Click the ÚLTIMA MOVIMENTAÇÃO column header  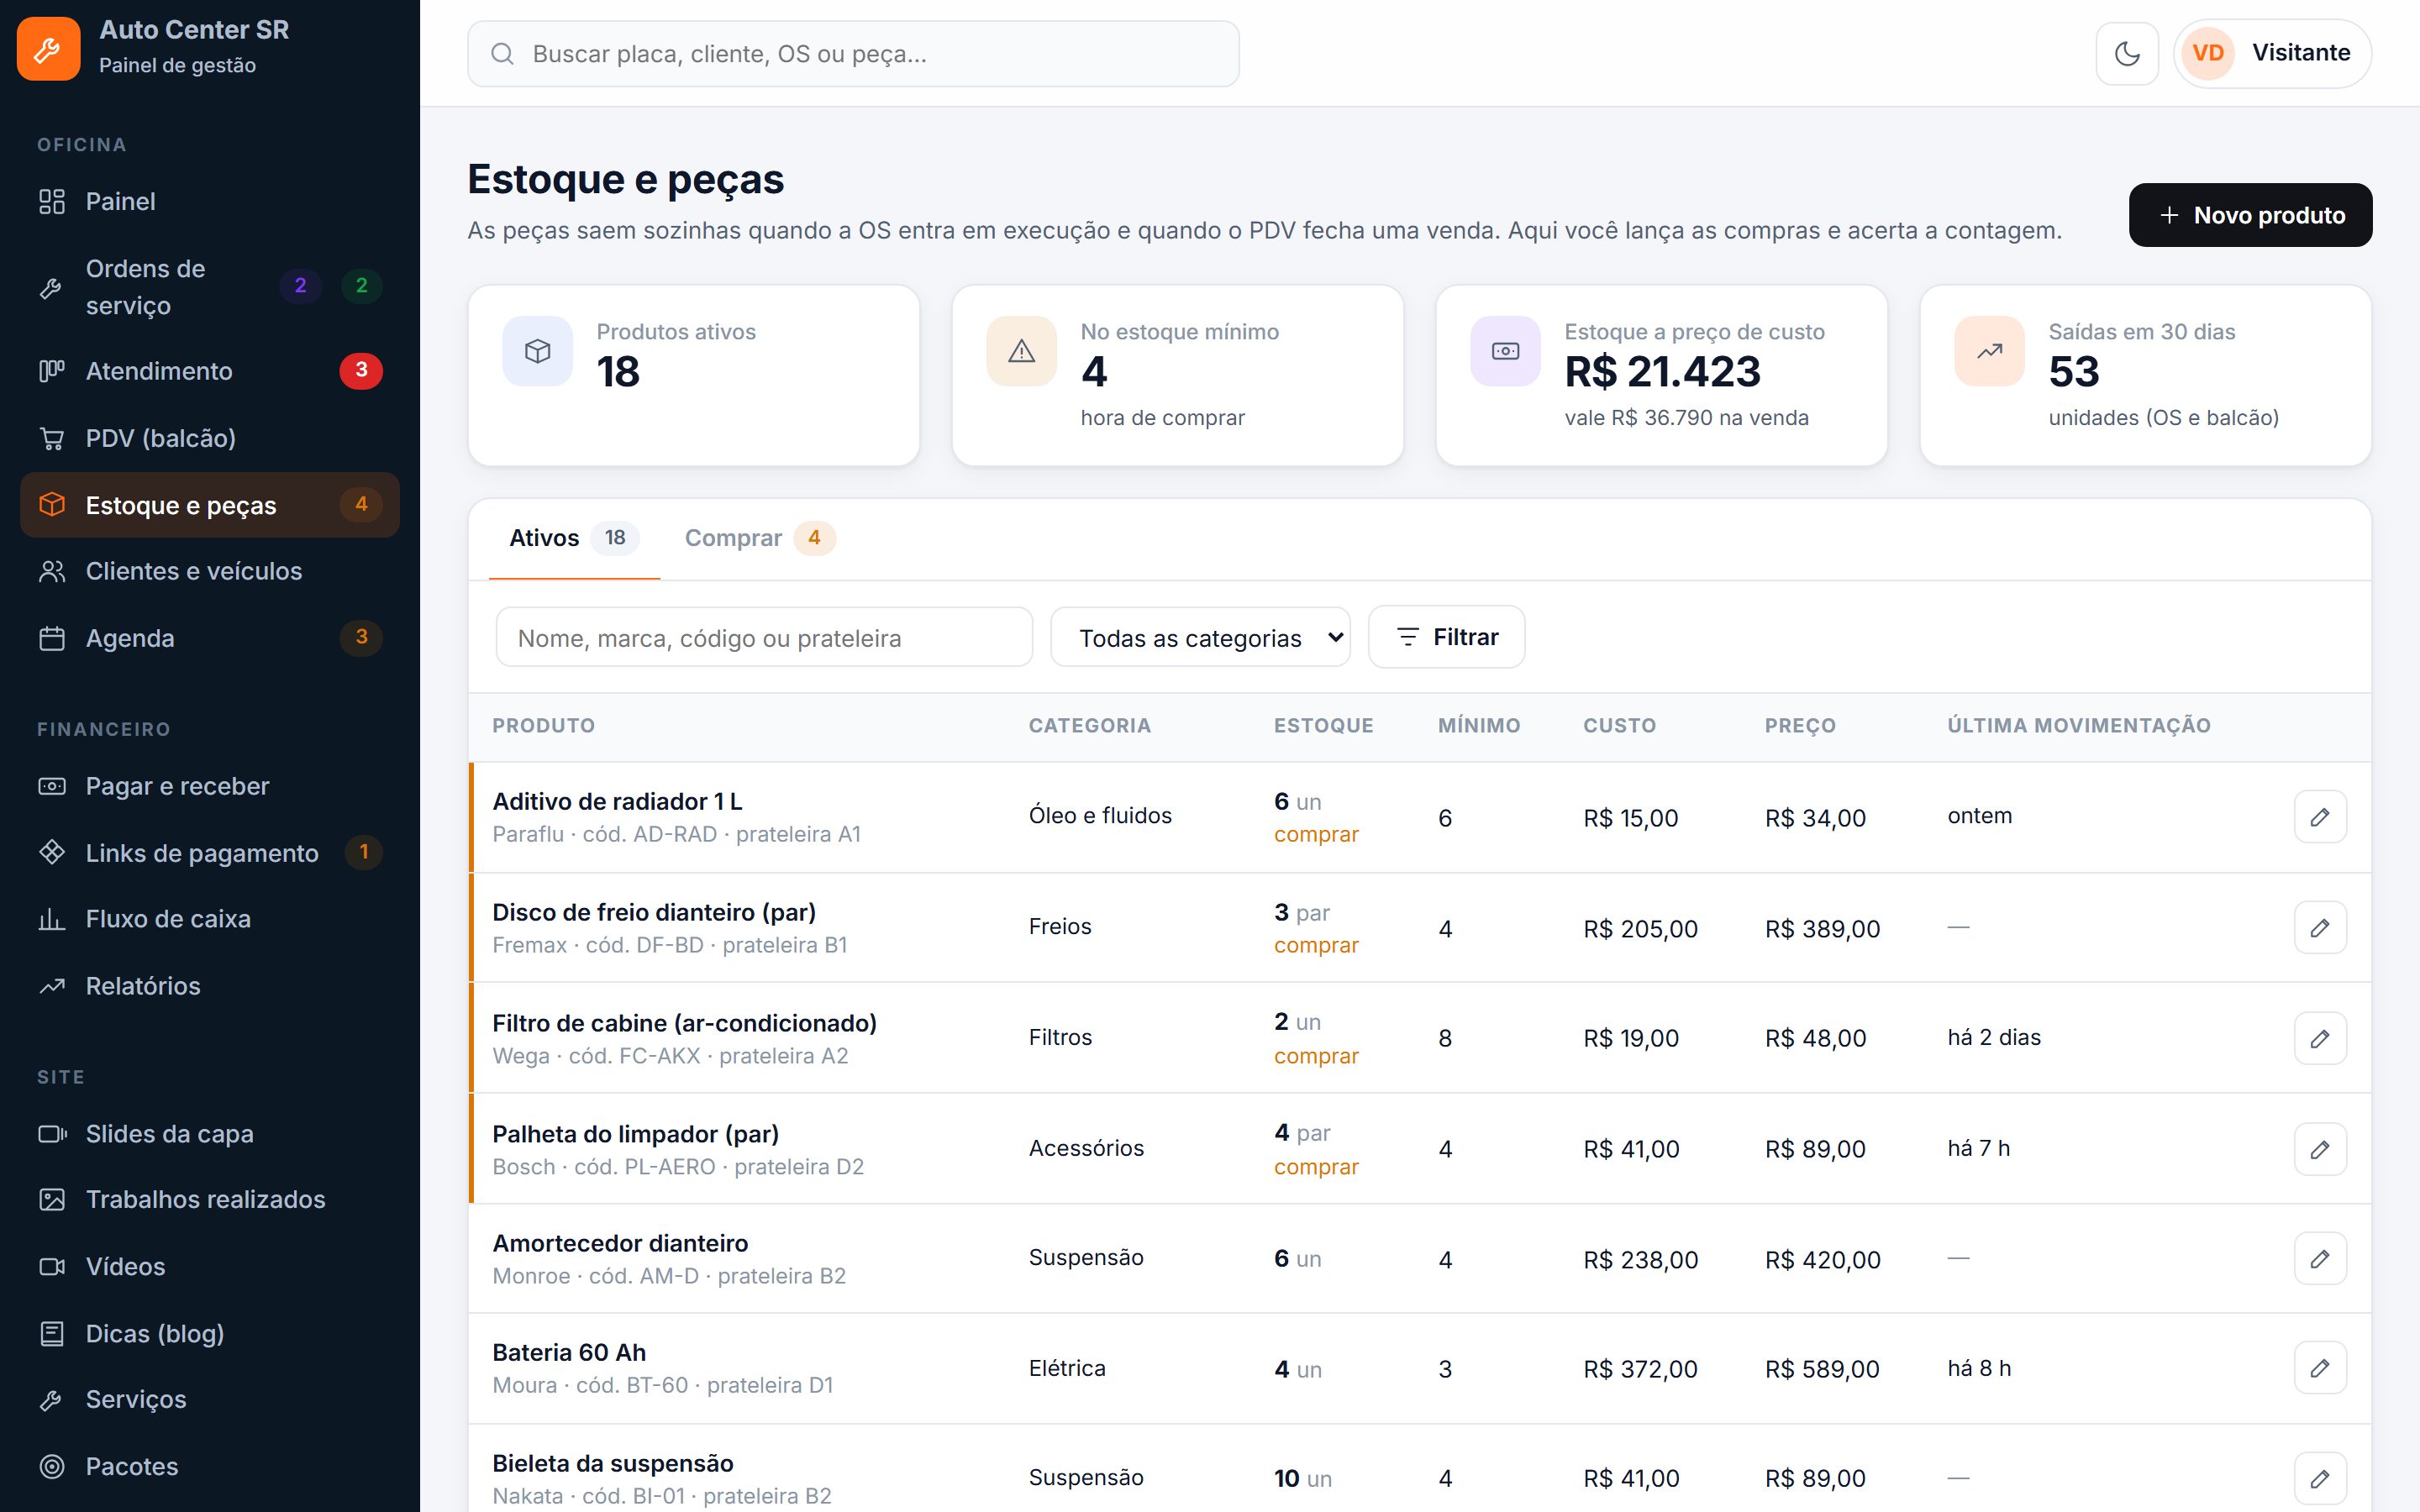2078,726
